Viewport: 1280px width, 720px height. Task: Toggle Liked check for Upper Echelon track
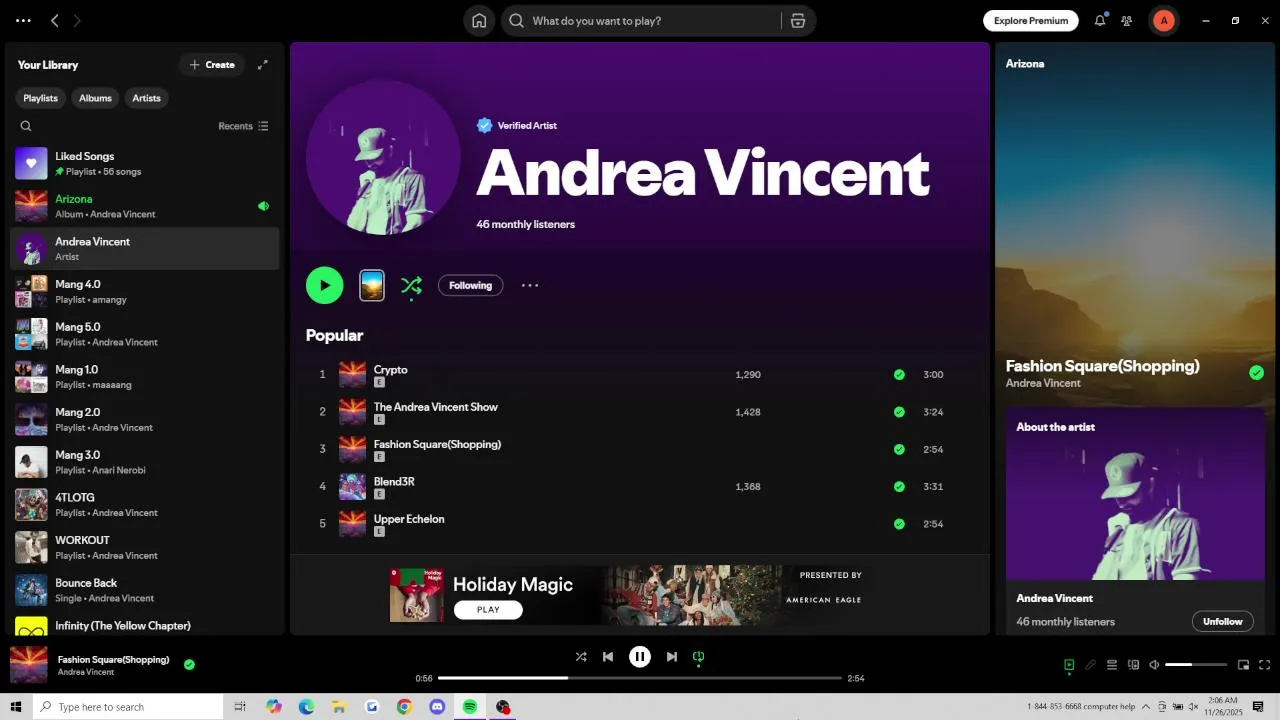[x=899, y=524]
